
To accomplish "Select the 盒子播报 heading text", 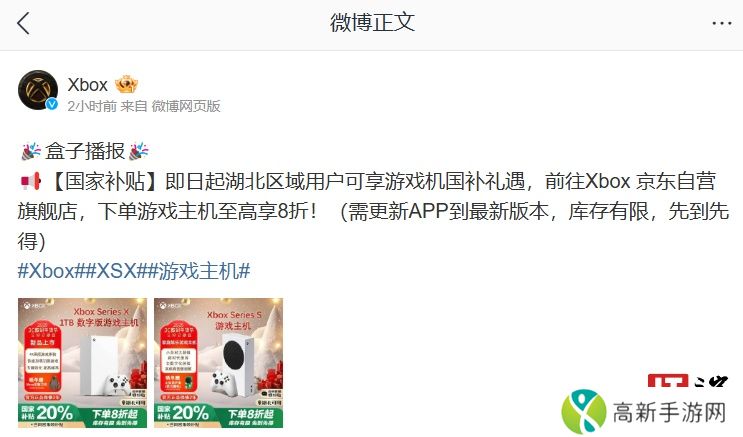I will click(x=85, y=152).
